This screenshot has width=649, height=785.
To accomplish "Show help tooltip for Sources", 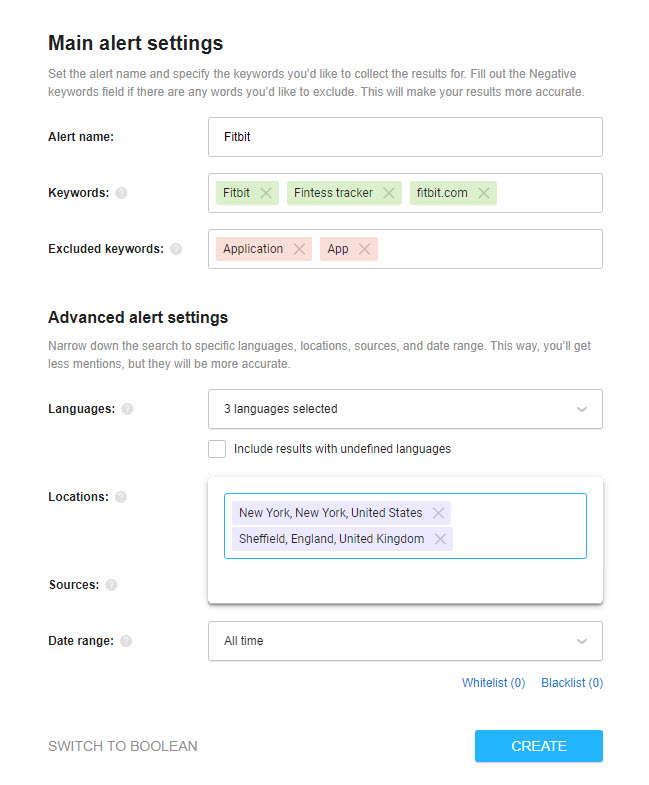I will (111, 585).
